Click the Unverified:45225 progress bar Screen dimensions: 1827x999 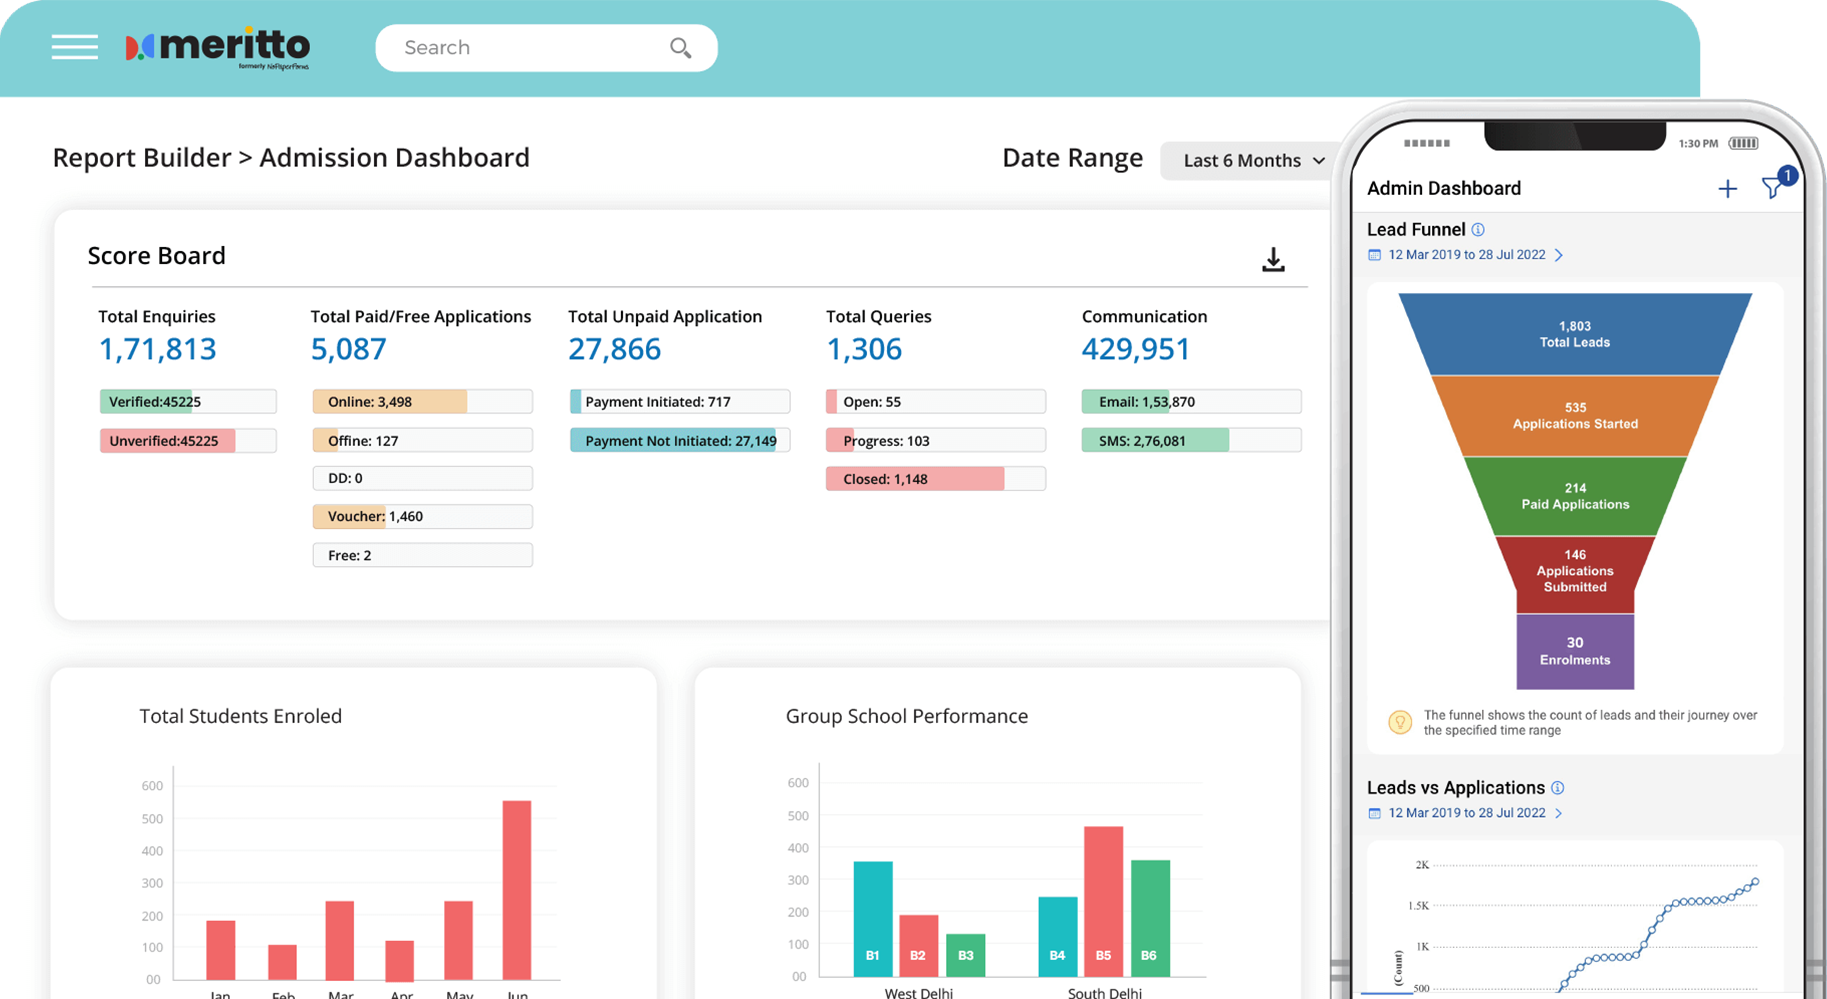point(188,441)
